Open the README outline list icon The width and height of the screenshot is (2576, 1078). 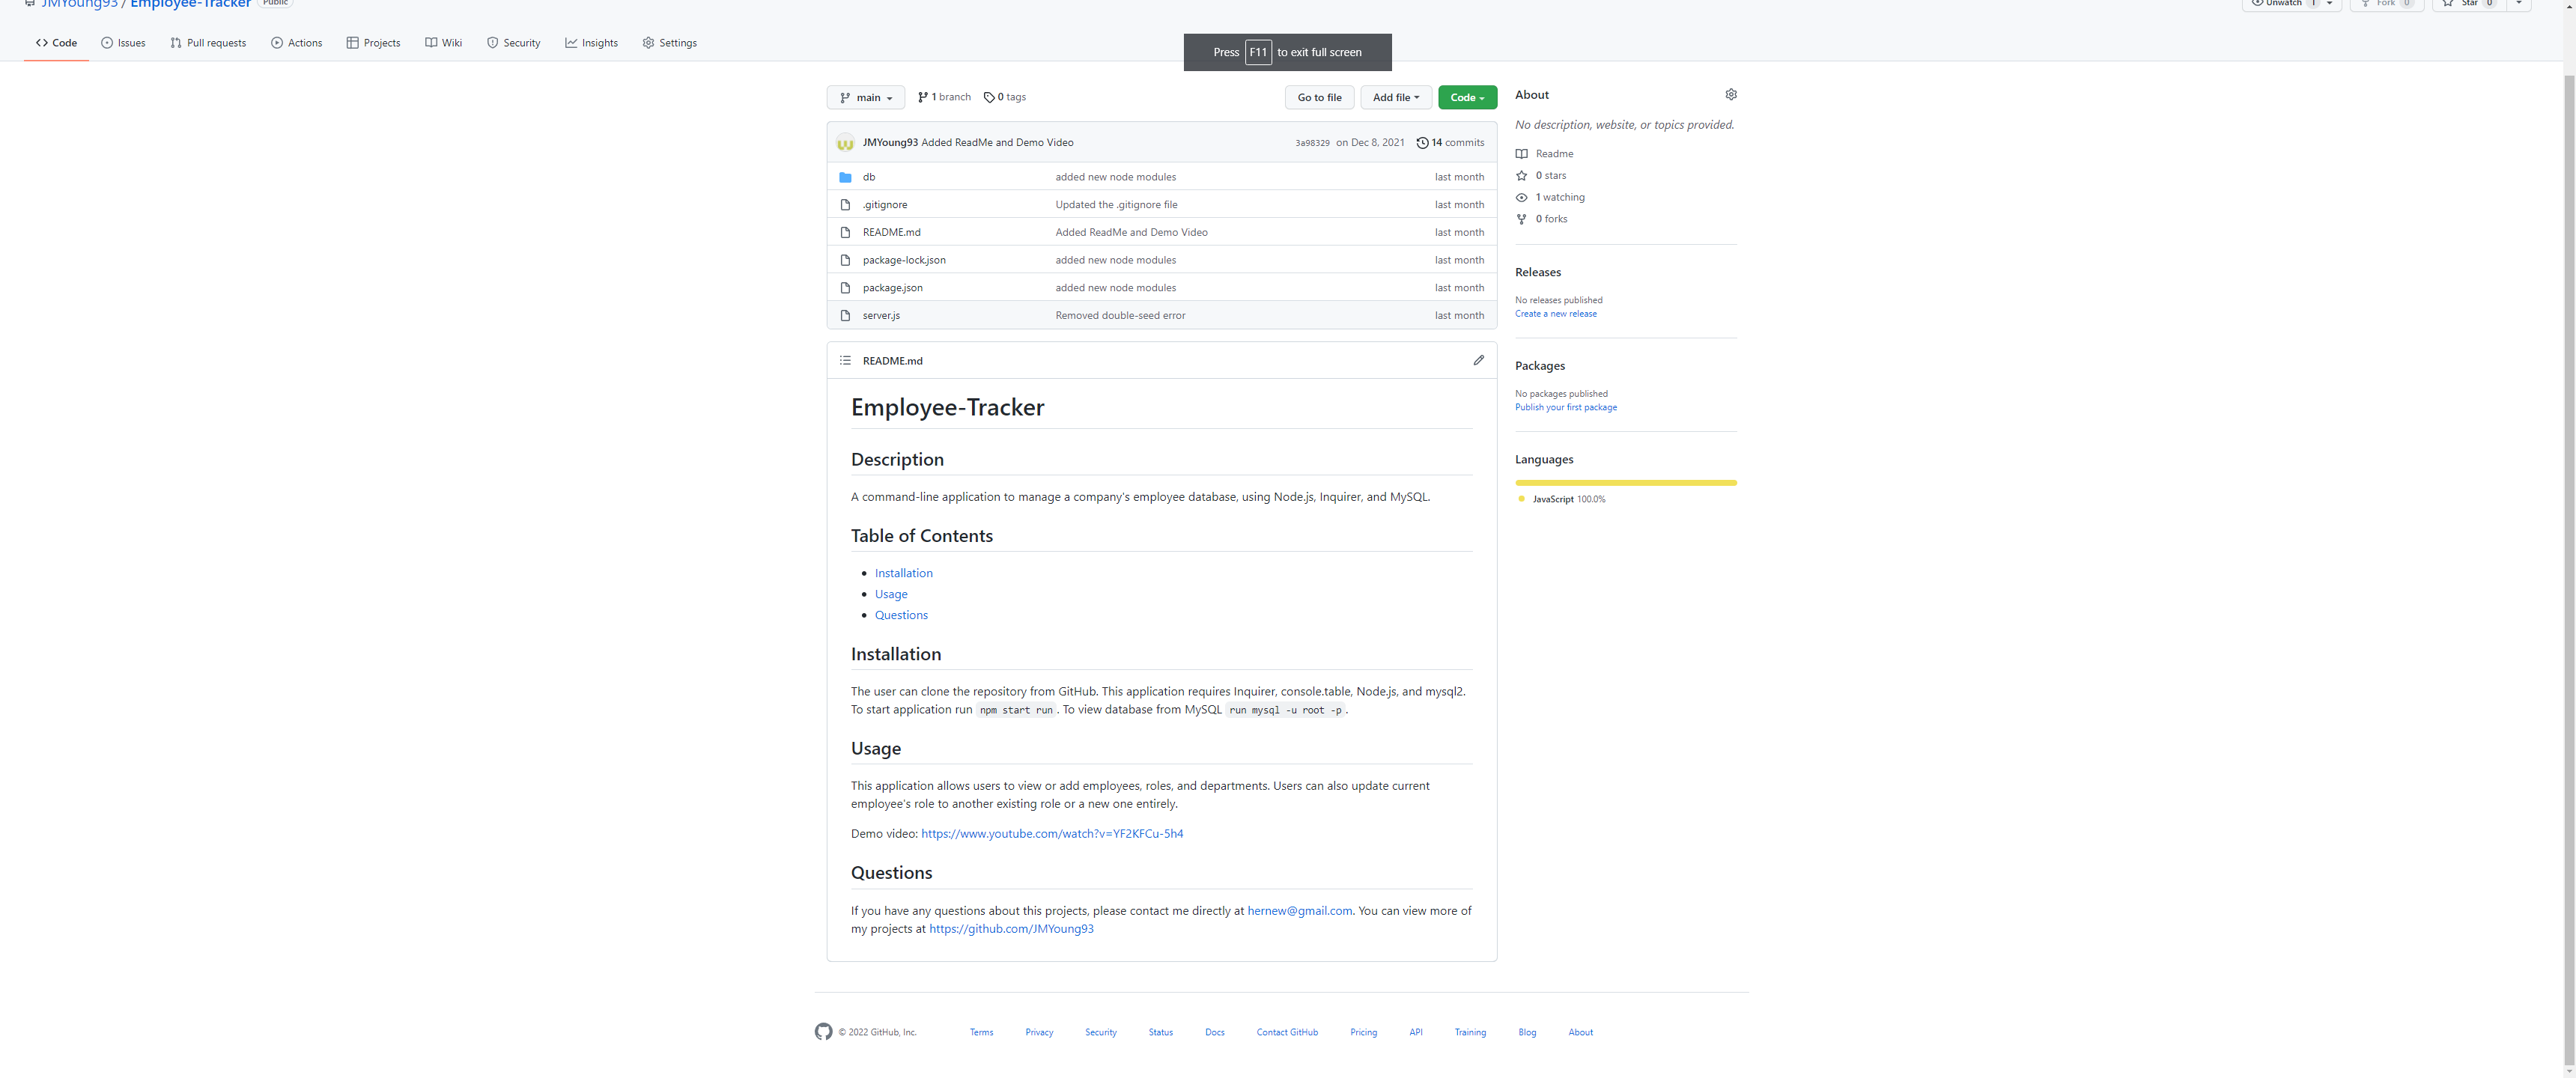pos(845,360)
